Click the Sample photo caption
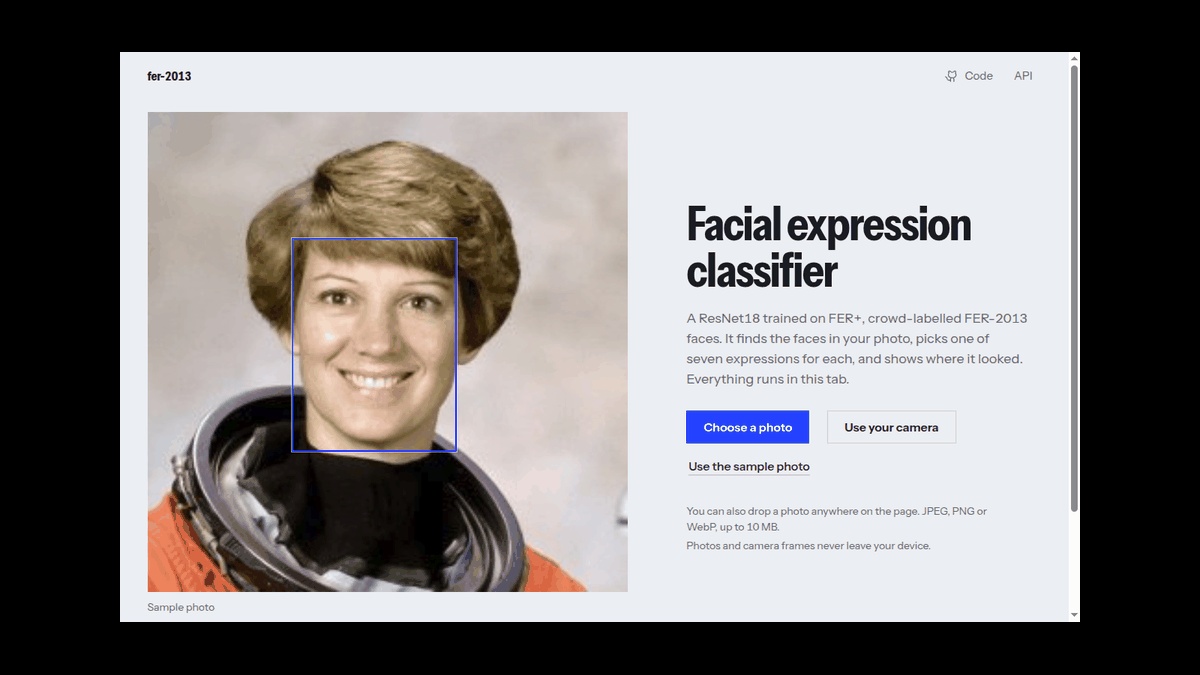 tap(181, 607)
